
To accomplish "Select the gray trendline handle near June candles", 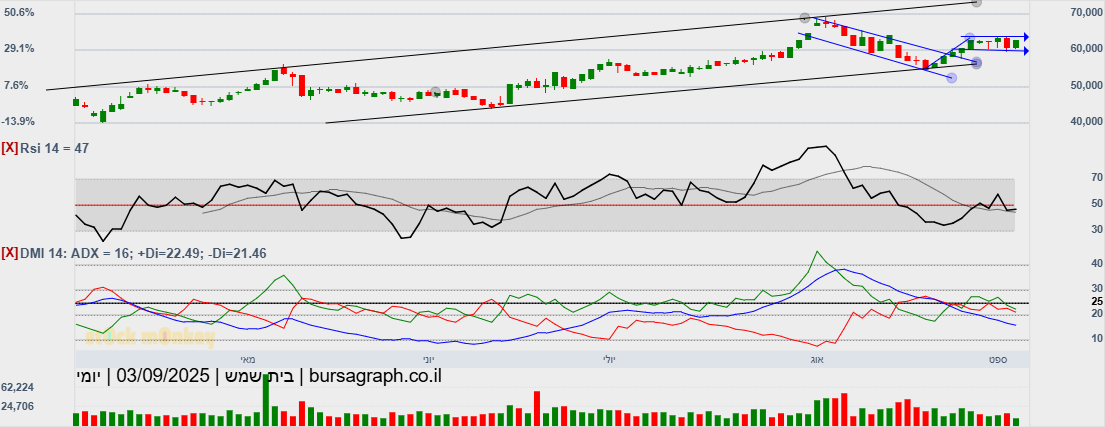I will coord(436,92).
